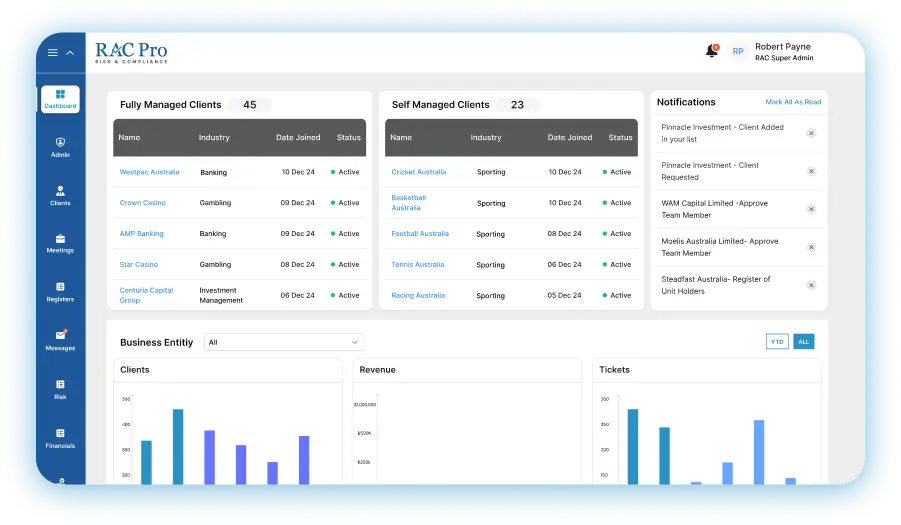
Task: Click the Self Managed Clients count 23
Action: pos(517,105)
